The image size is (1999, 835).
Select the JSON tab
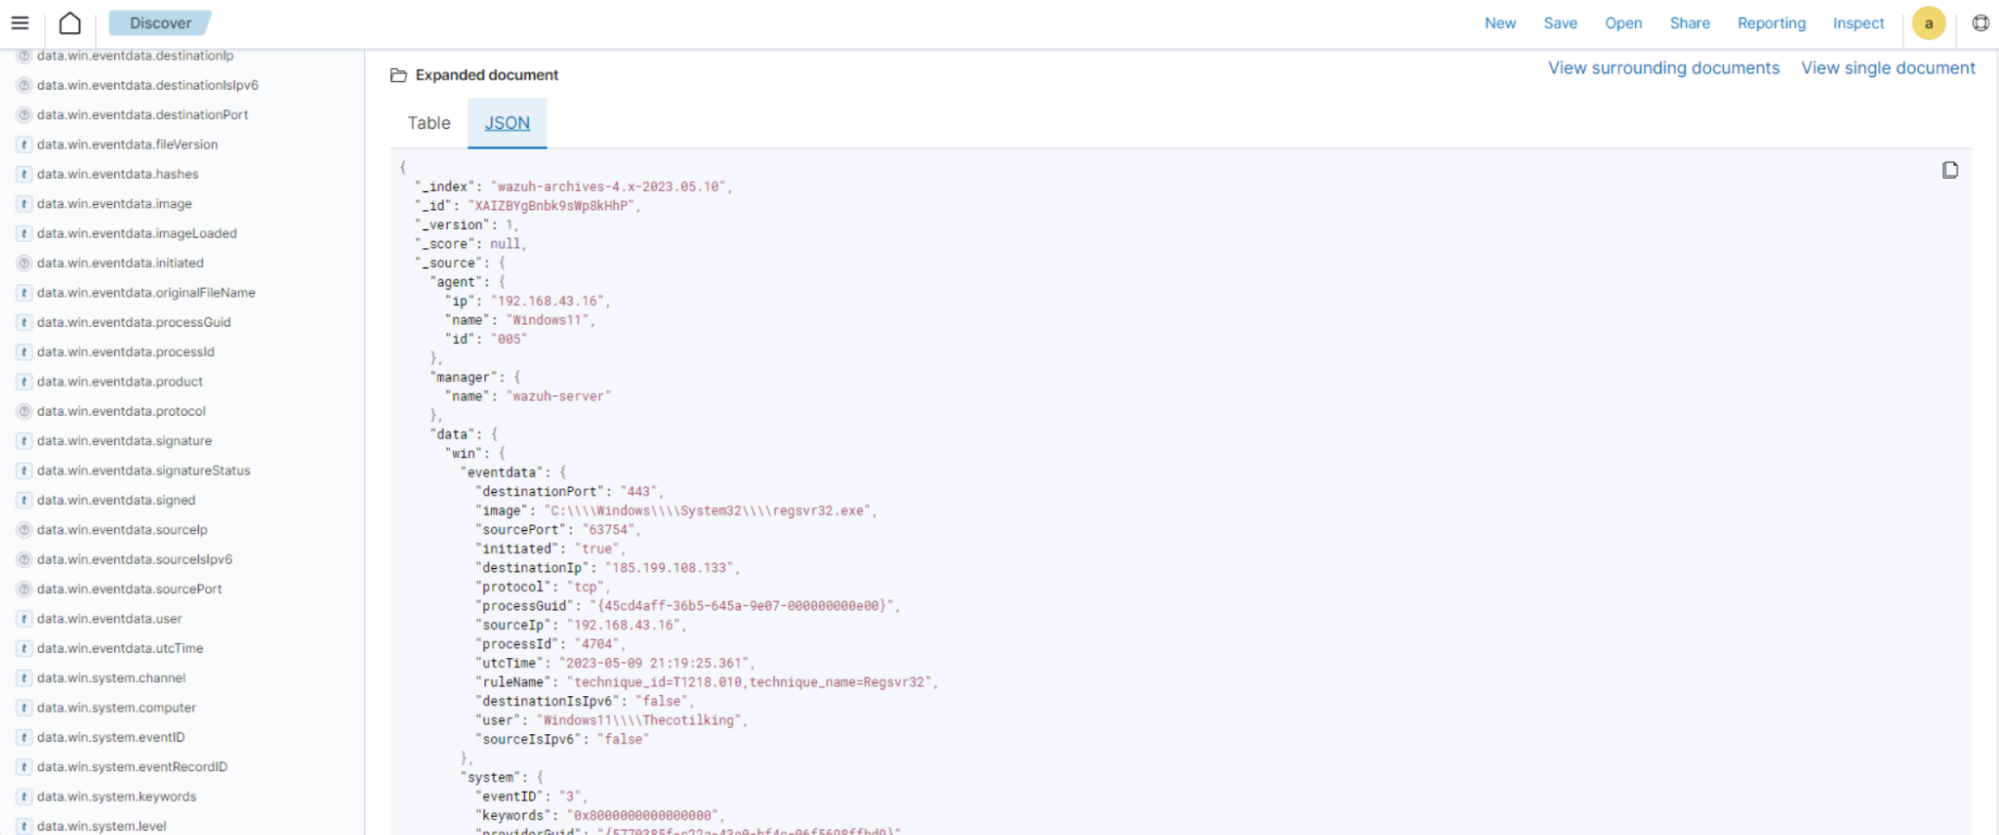[x=507, y=123]
